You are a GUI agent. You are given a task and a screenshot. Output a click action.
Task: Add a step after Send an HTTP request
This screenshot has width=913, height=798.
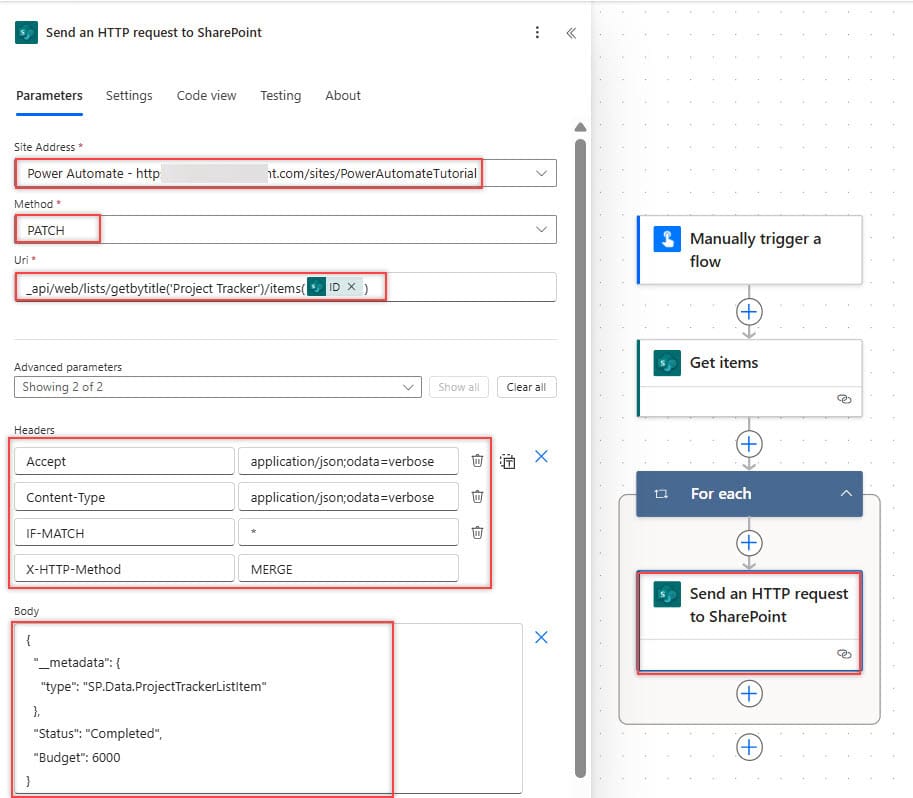click(x=749, y=694)
